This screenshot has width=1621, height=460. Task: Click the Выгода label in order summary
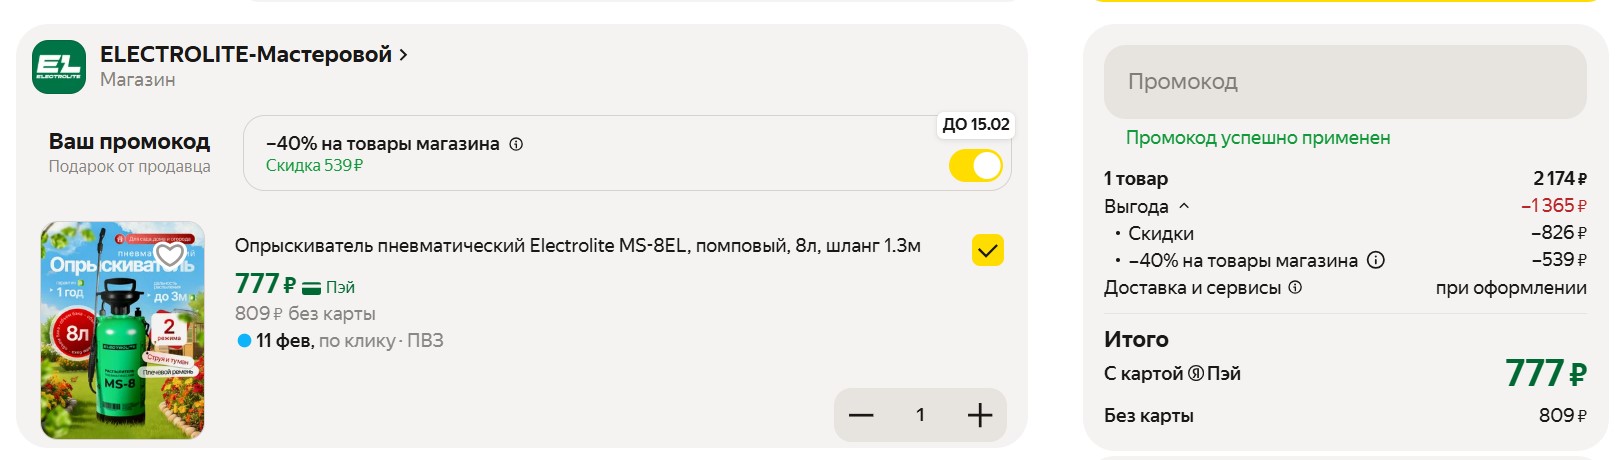1136,206
